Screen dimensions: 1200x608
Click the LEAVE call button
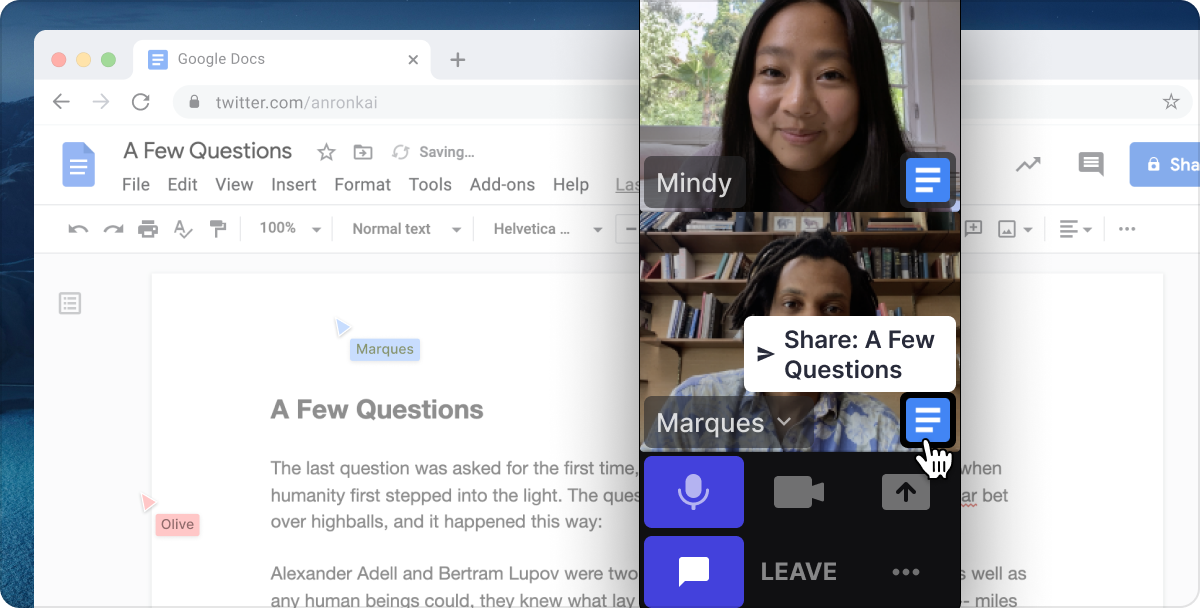point(799,572)
